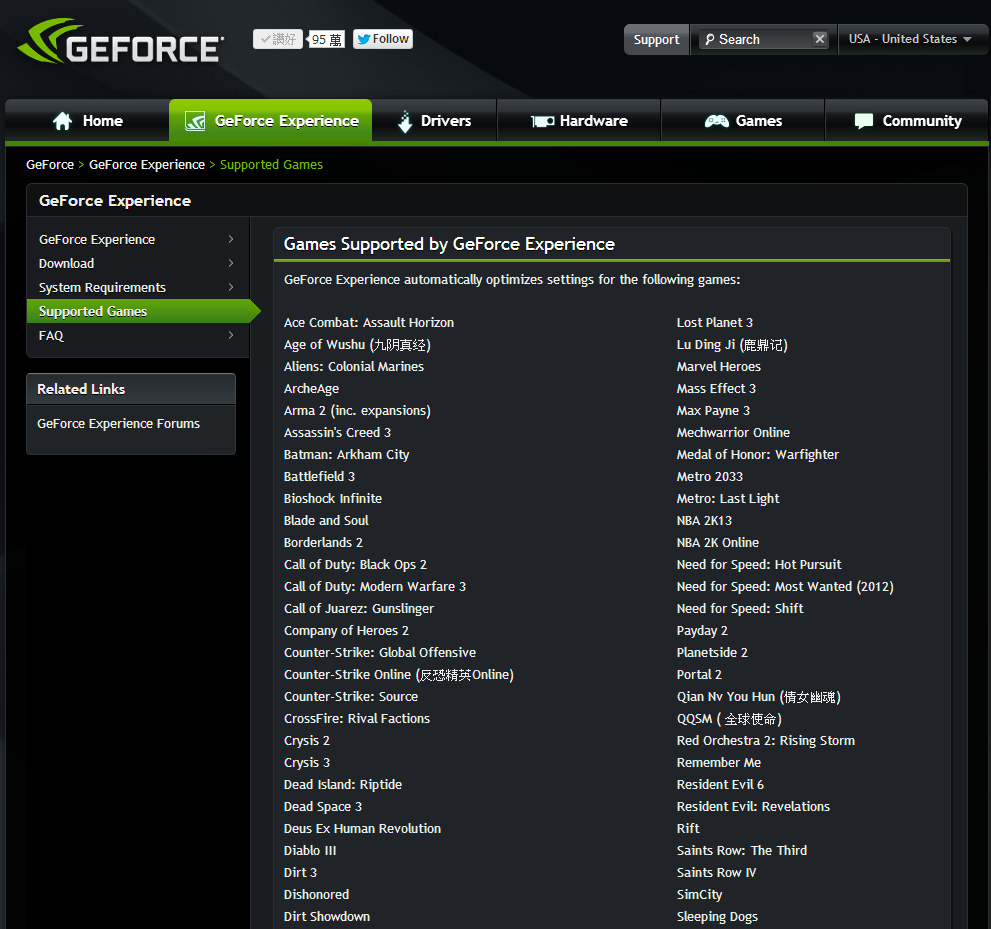Screen dimensions: 991x929
Task: Click ArcheAge in the games list
Action: tap(311, 389)
